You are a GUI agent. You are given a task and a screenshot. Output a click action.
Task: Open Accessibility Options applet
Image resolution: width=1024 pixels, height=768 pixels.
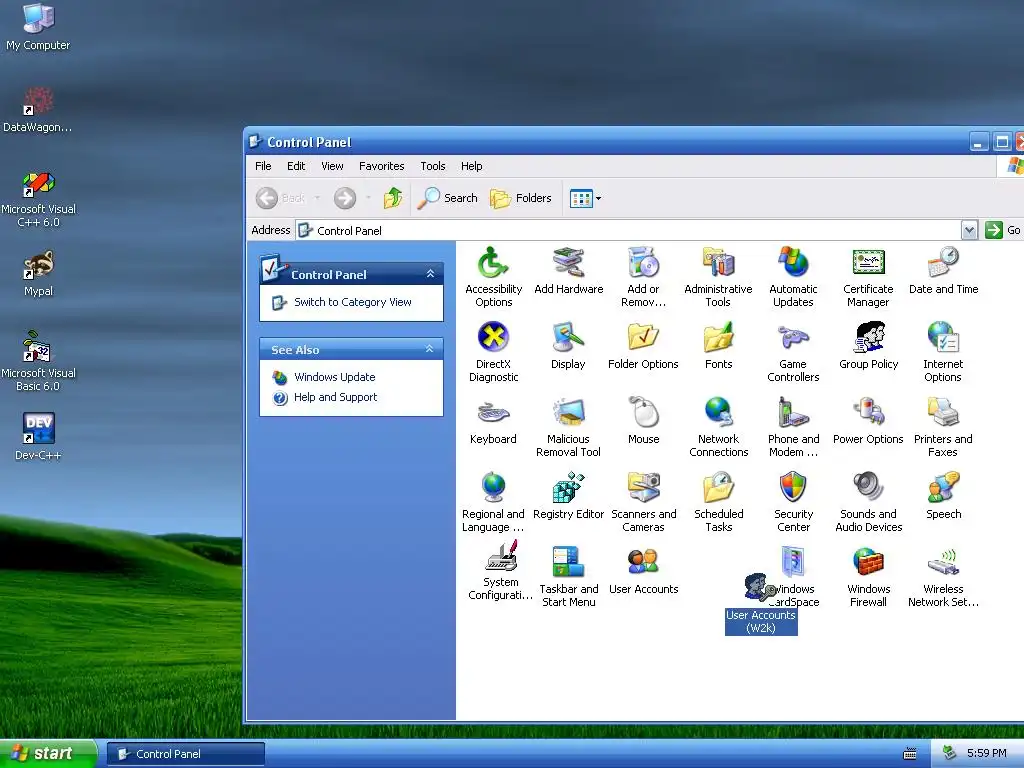(493, 277)
